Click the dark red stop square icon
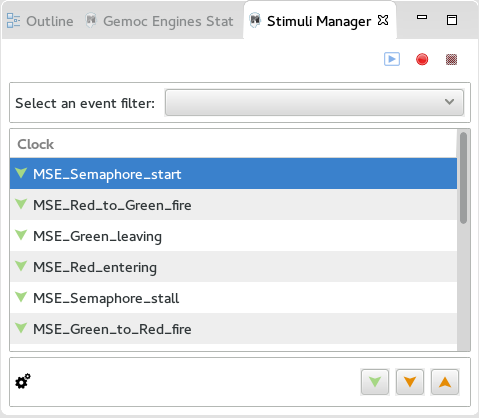Viewport: 479px width, 418px height. (x=452, y=60)
